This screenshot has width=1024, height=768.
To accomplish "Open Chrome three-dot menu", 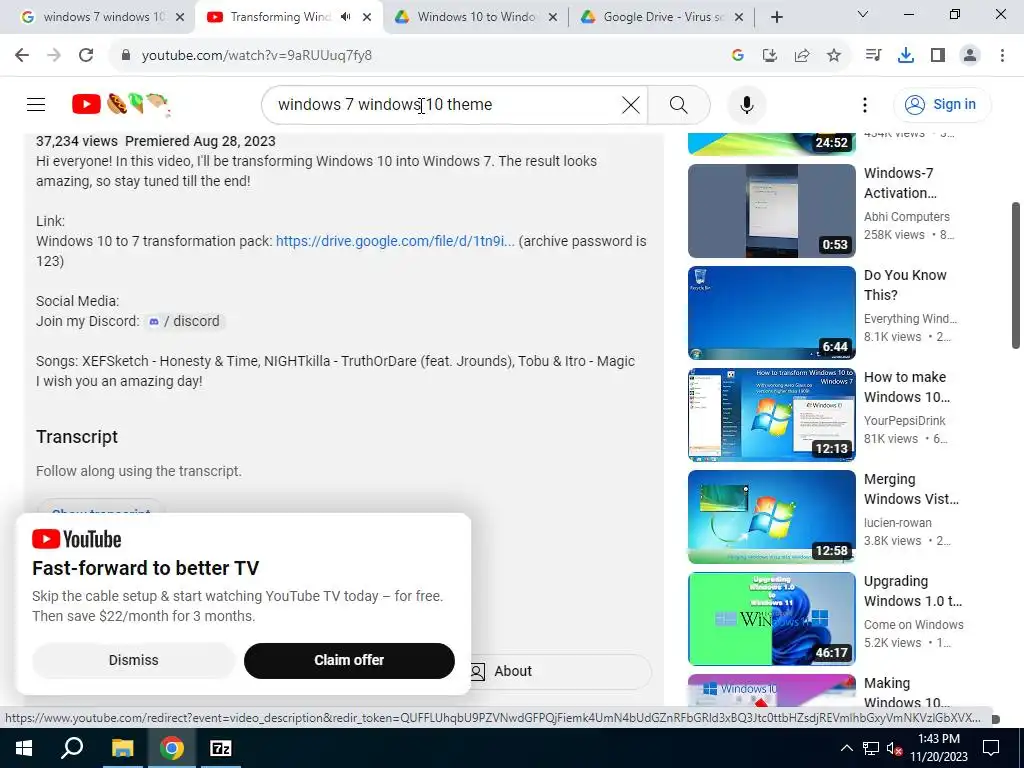I will point(1002,56).
